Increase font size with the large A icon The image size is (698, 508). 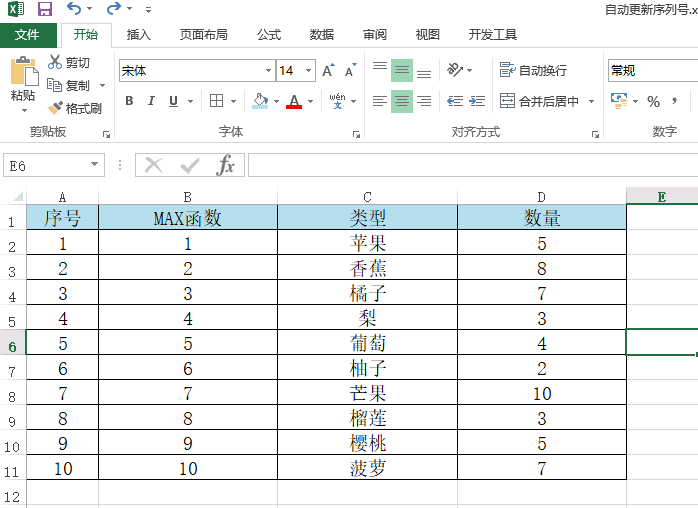[x=329, y=70]
